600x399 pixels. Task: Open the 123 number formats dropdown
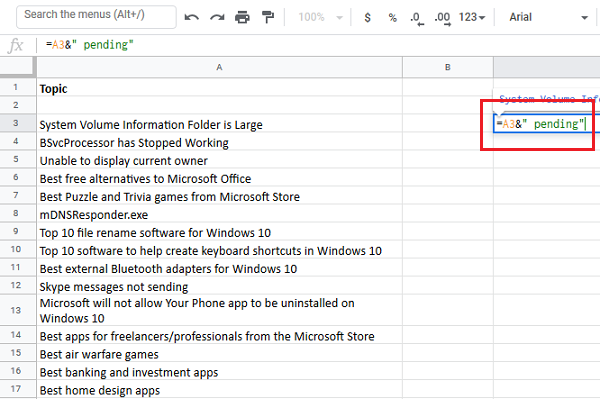point(472,17)
